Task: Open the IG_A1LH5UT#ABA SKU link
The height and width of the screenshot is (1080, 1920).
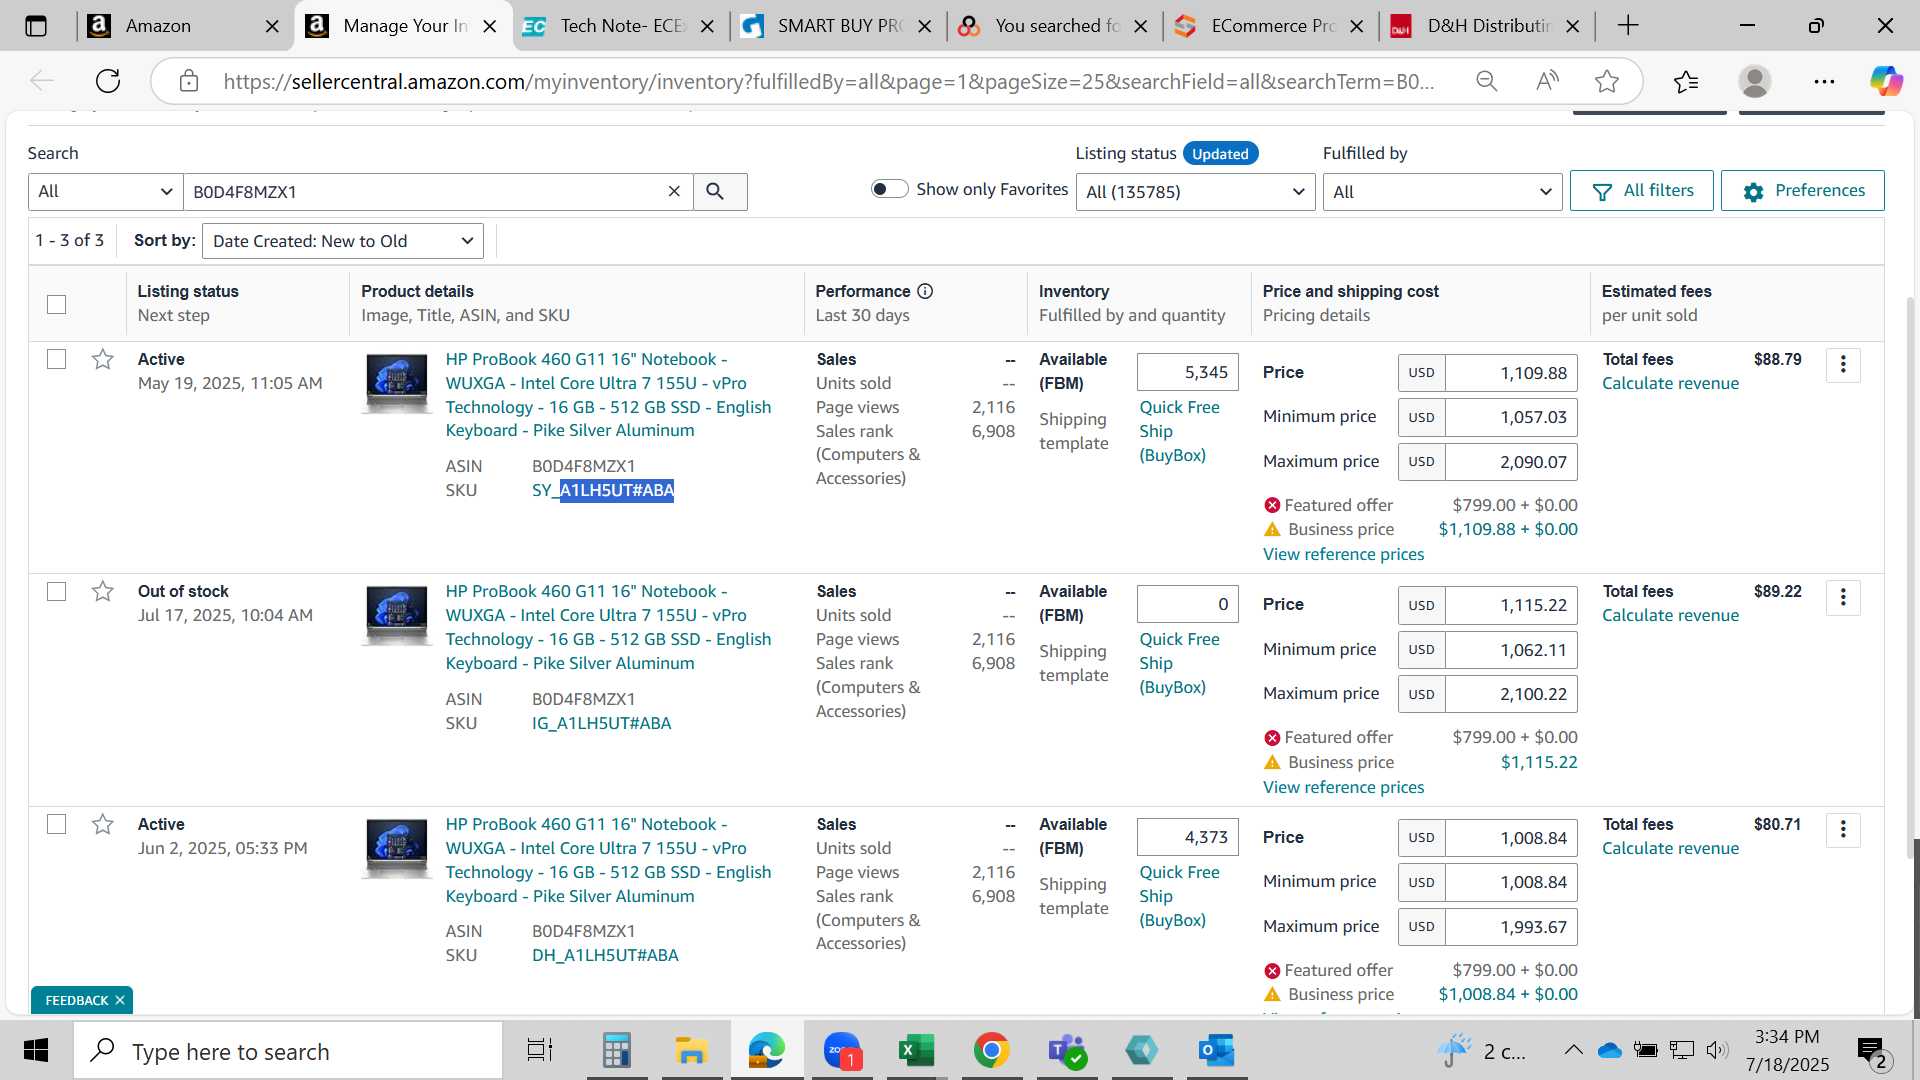Action: coord(601,723)
